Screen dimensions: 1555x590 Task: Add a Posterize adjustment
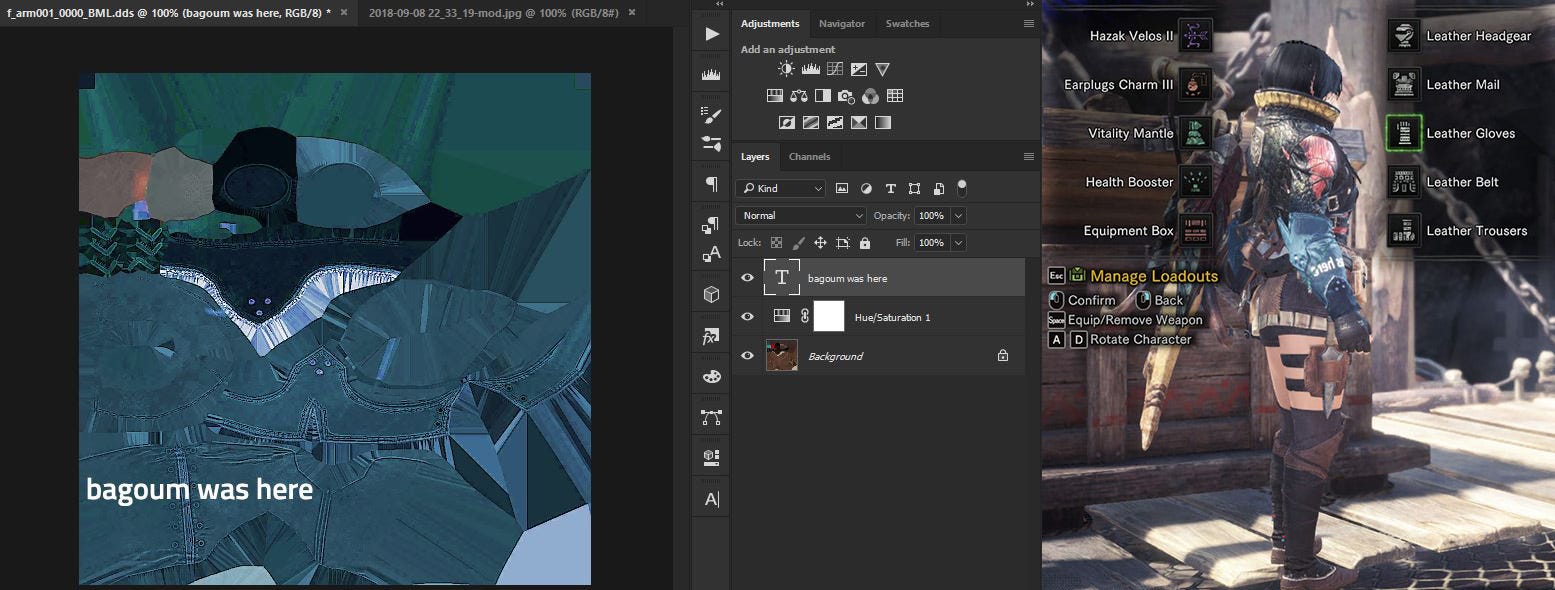[811, 123]
